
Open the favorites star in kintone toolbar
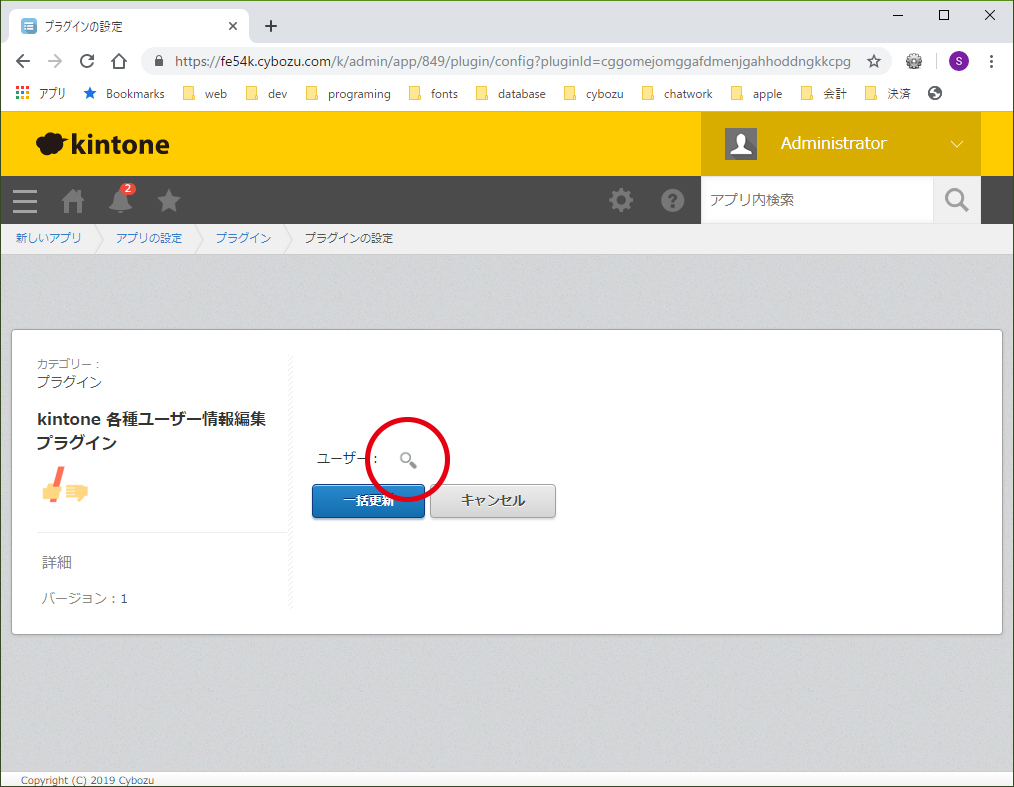[169, 200]
